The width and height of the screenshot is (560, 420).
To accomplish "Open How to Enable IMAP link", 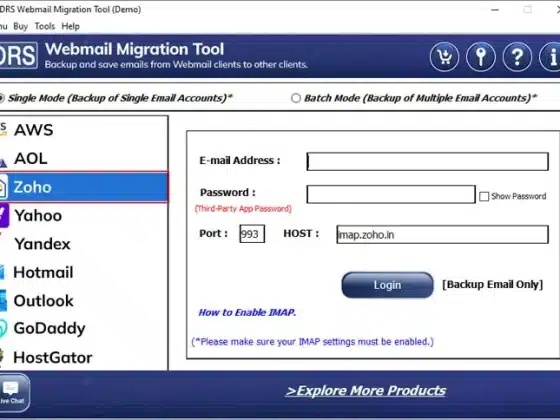I will tap(247, 312).
